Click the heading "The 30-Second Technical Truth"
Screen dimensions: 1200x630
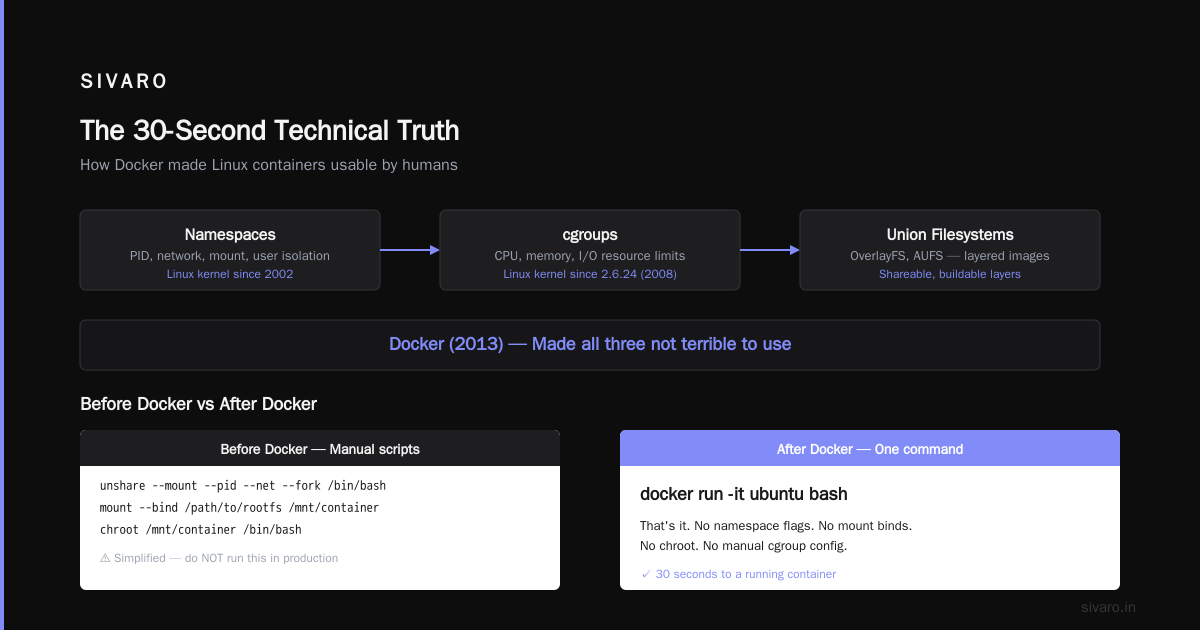pyautogui.click(x=270, y=130)
